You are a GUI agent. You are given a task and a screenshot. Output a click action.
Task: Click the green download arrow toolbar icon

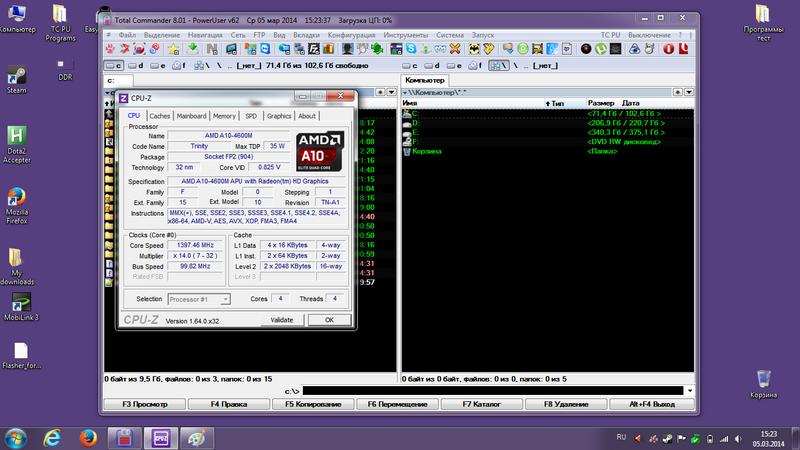(x=193, y=49)
